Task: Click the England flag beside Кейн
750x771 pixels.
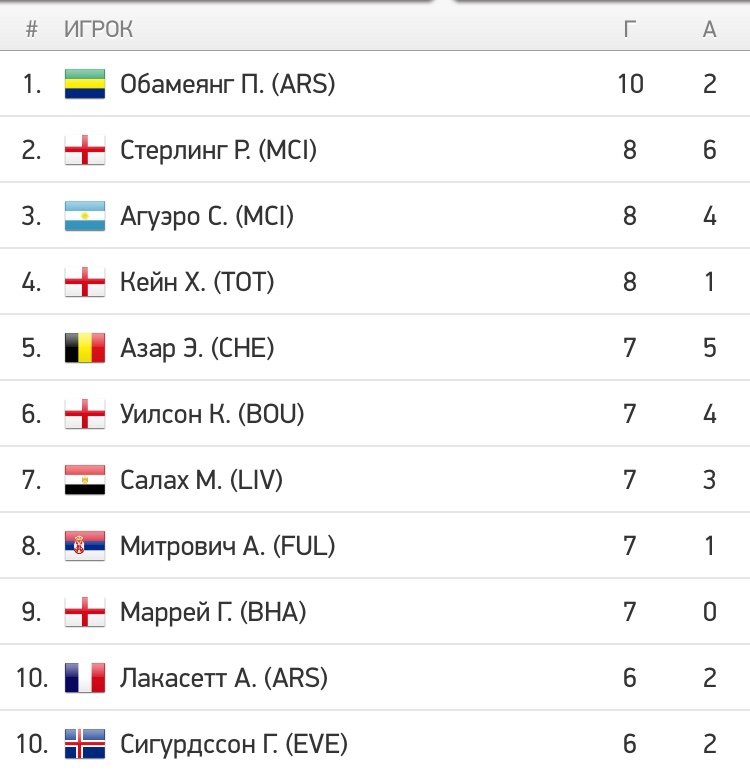Action: (85, 282)
